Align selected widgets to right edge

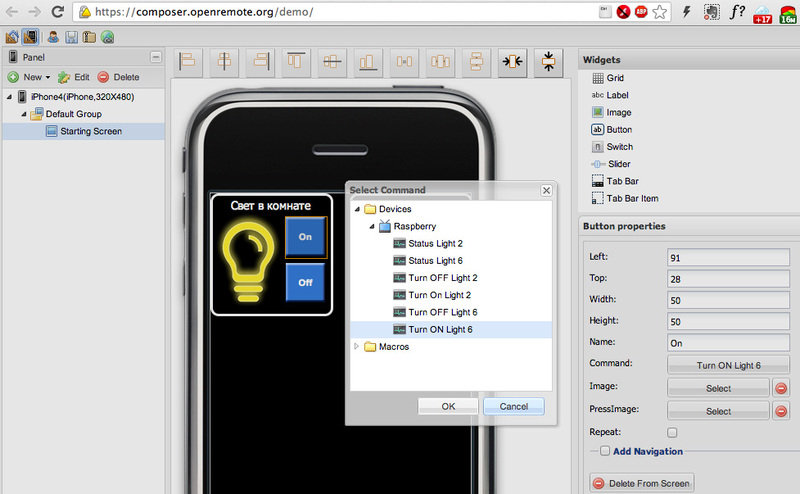tap(260, 62)
